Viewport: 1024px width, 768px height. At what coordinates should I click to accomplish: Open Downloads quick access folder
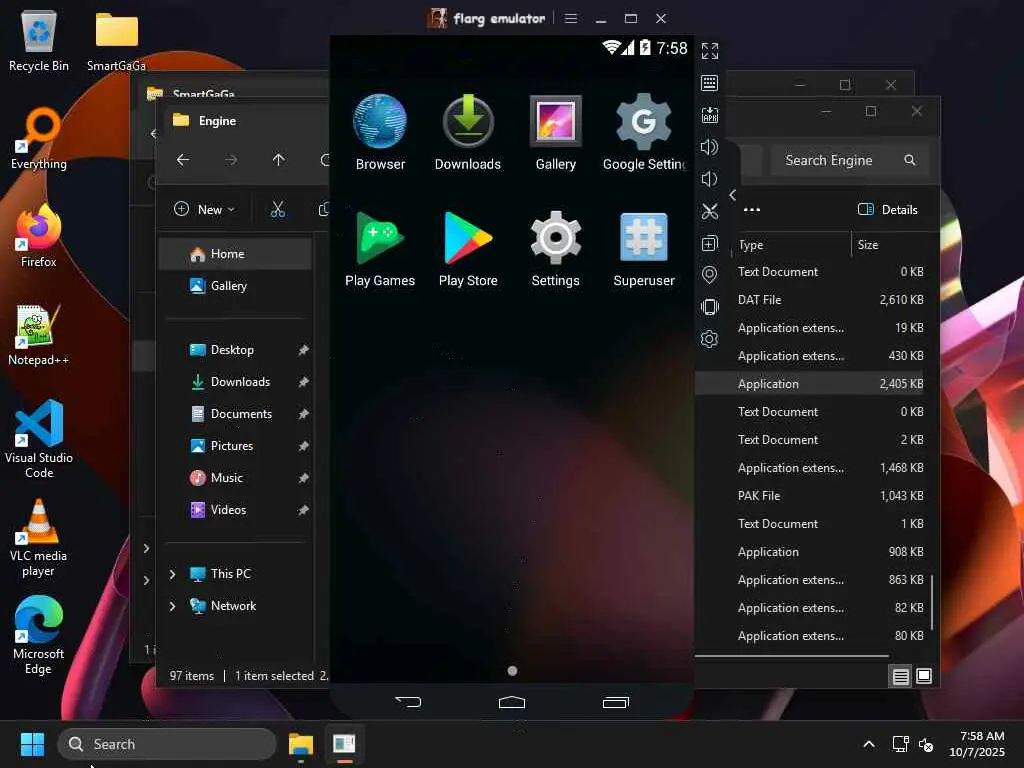pos(235,381)
